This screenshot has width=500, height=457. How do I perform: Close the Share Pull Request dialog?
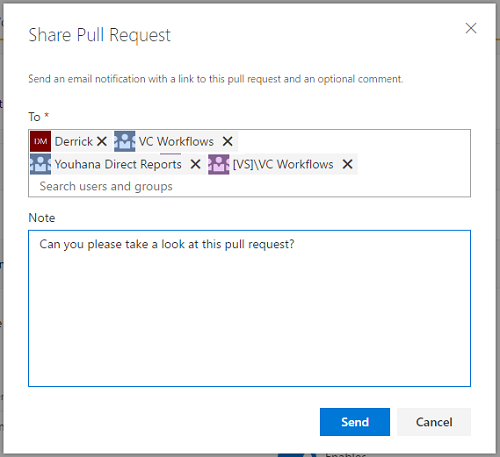click(471, 28)
